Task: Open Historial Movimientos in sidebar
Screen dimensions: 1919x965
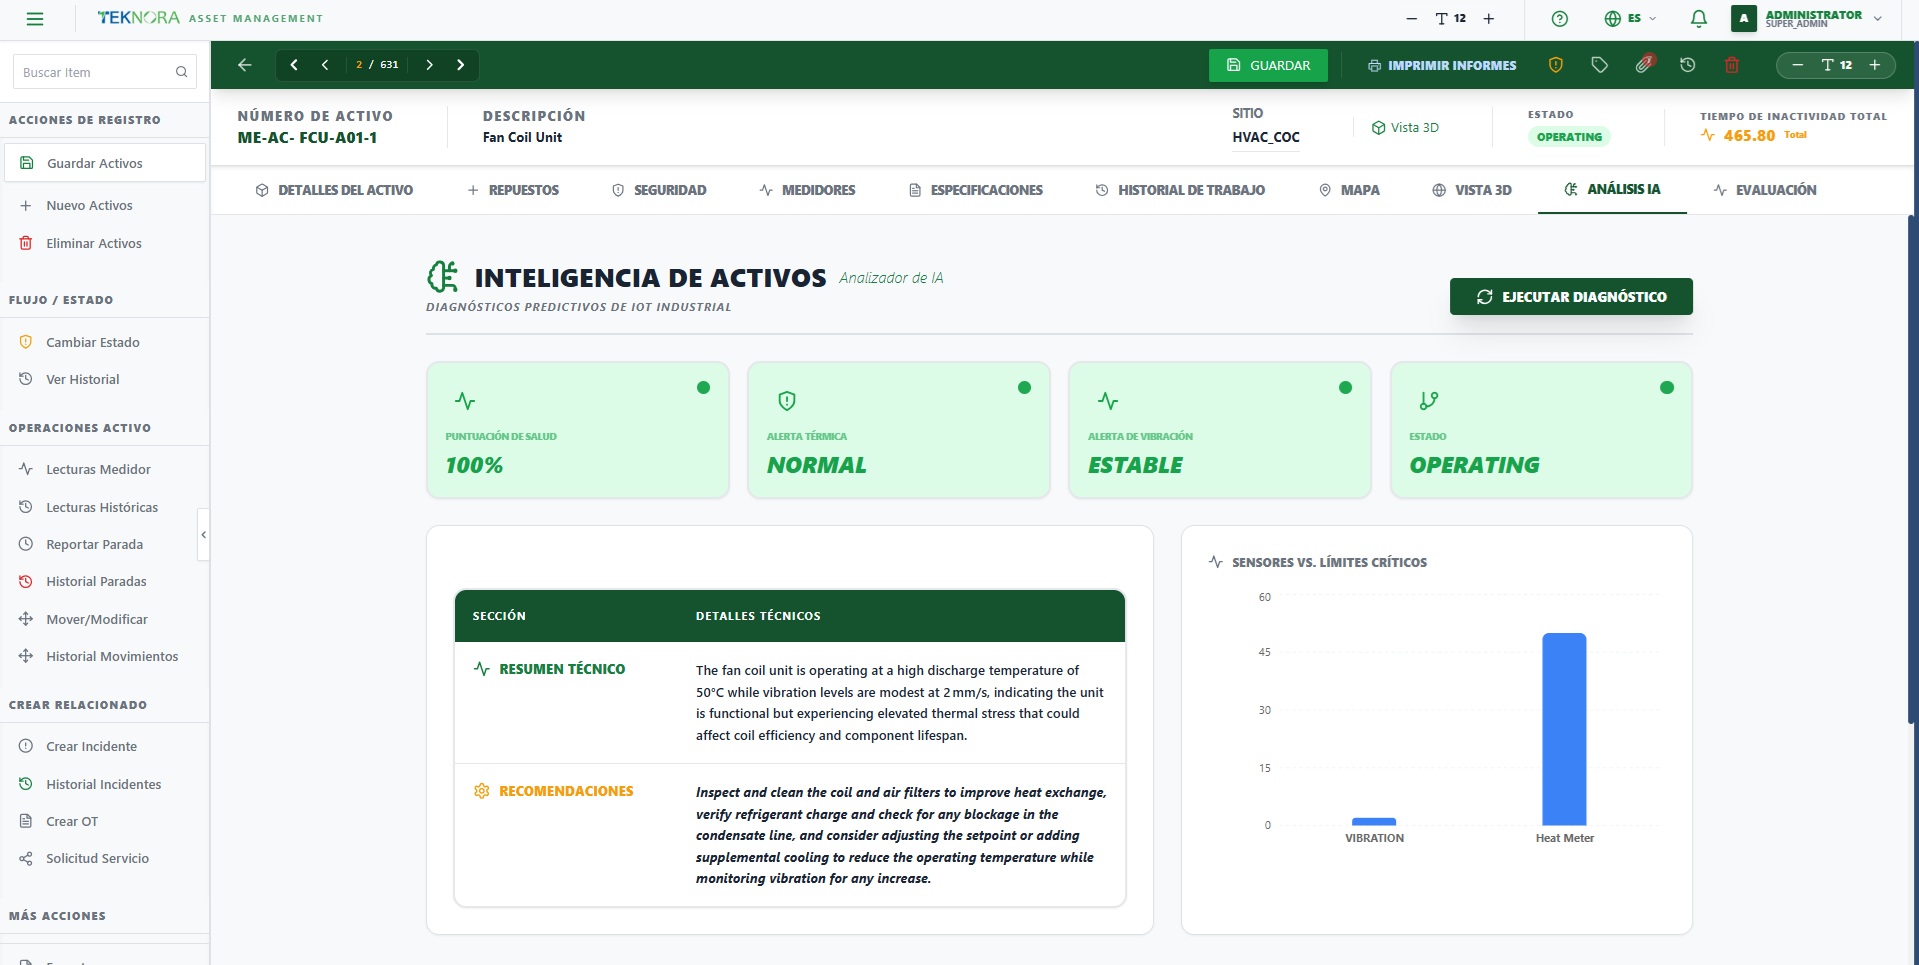Action: tap(105, 656)
